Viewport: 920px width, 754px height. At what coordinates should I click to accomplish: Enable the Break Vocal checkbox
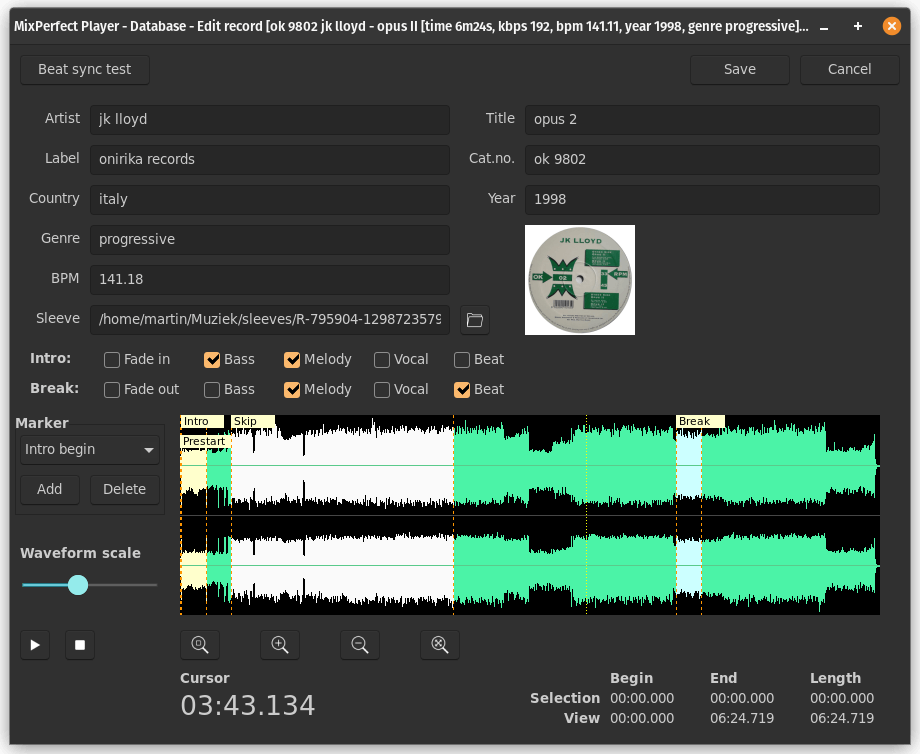pos(382,390)
